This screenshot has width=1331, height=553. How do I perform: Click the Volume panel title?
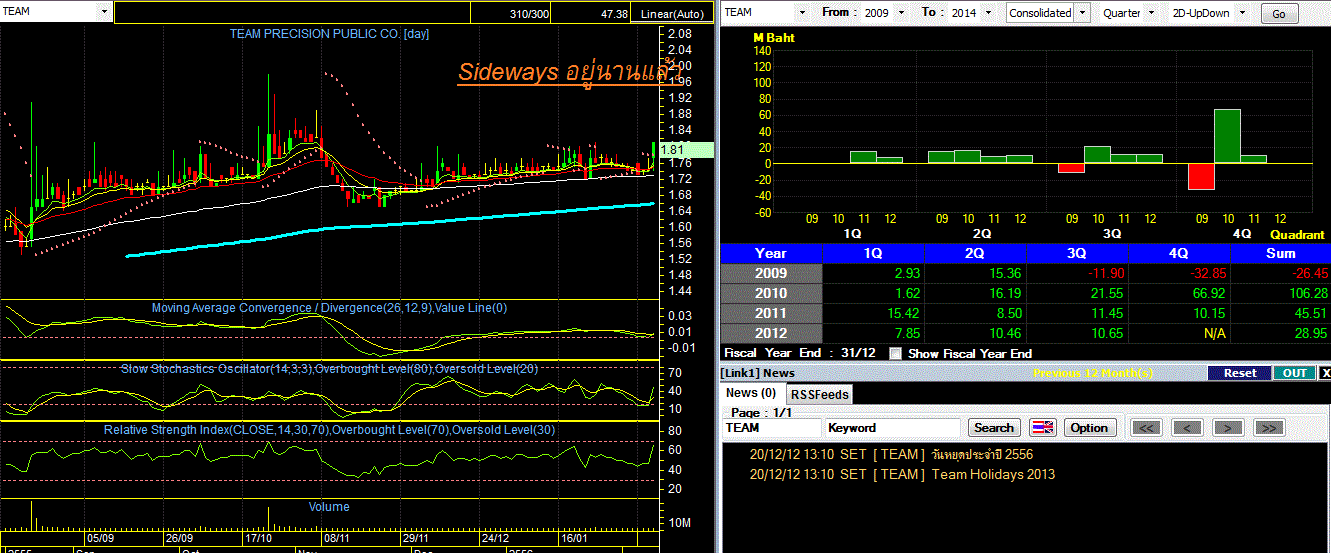[329, 507]
